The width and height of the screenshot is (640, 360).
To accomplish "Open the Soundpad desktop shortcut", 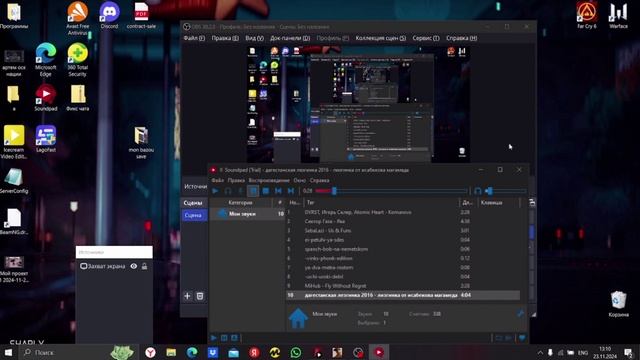I will click(x=46, y=98).
